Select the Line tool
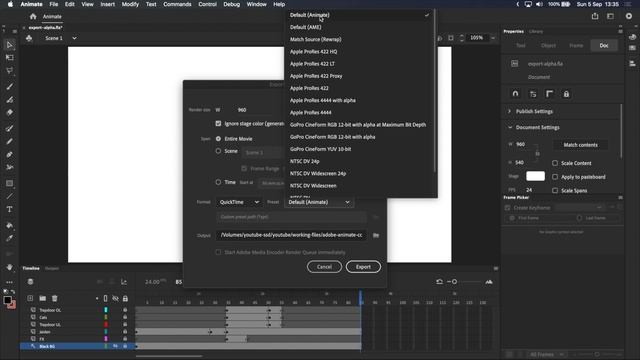Screen dimensions: 640x360 [9, 196]
